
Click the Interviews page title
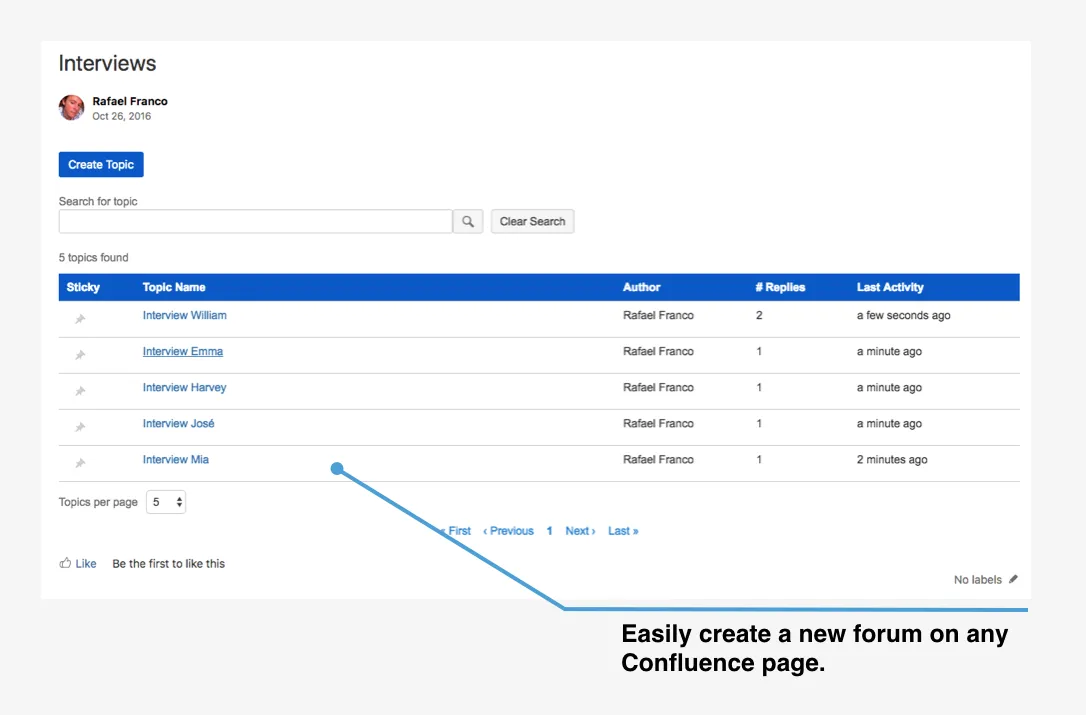(107, 63)
